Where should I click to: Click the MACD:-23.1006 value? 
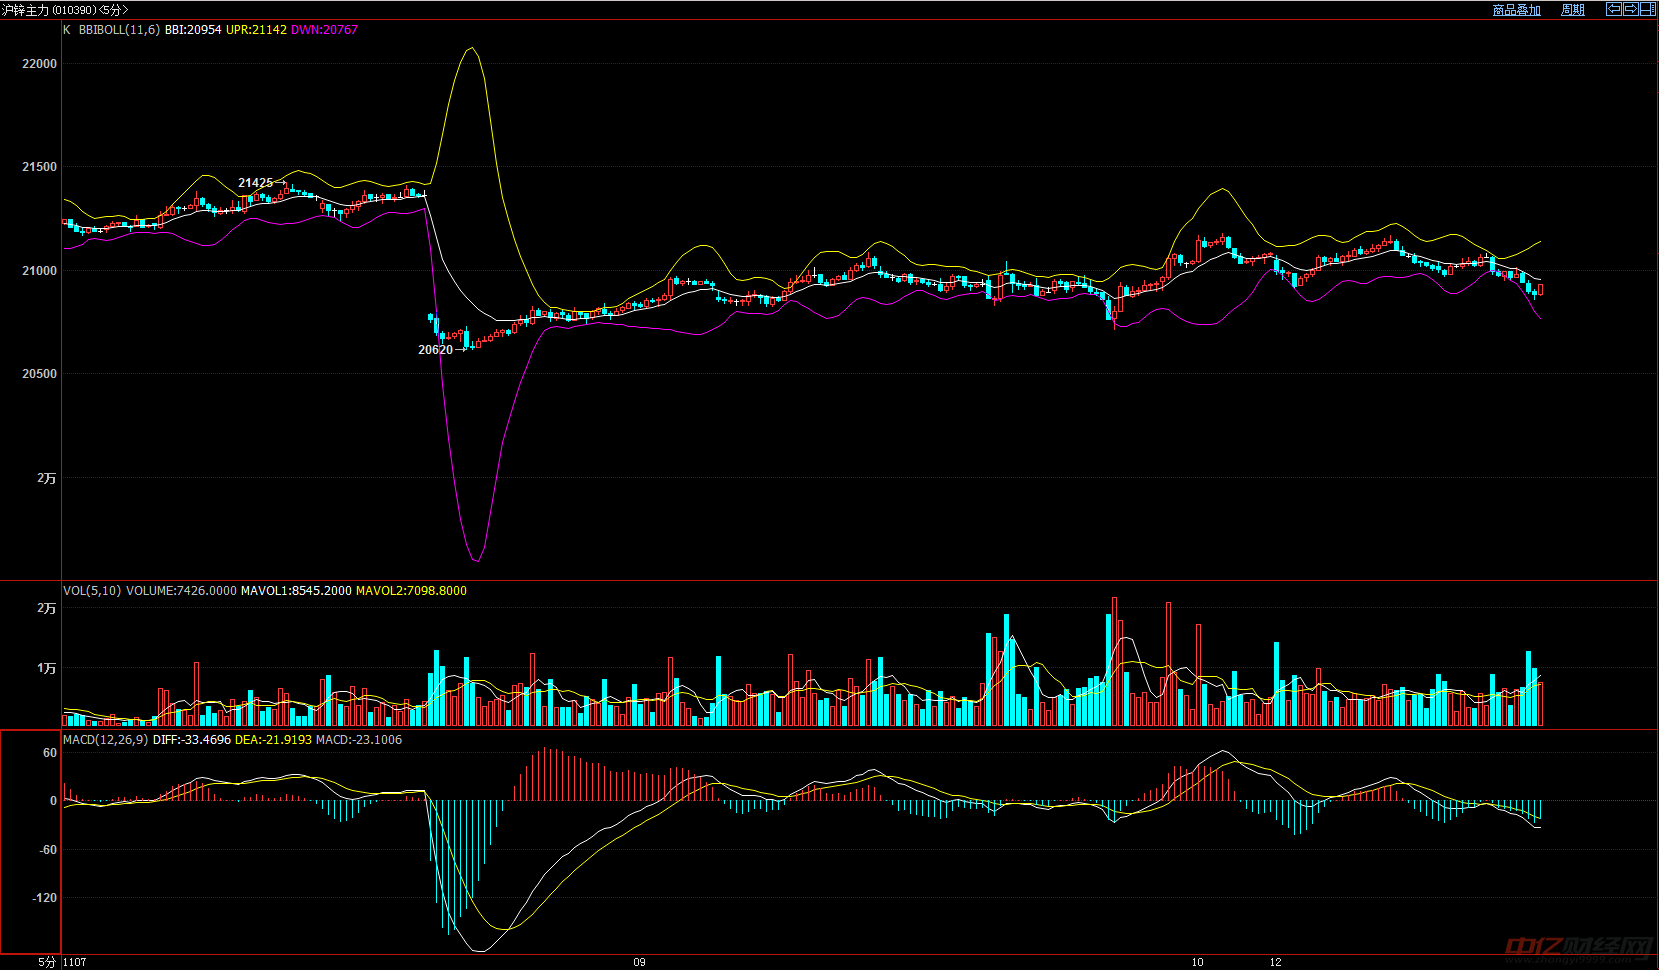(359, 740)
